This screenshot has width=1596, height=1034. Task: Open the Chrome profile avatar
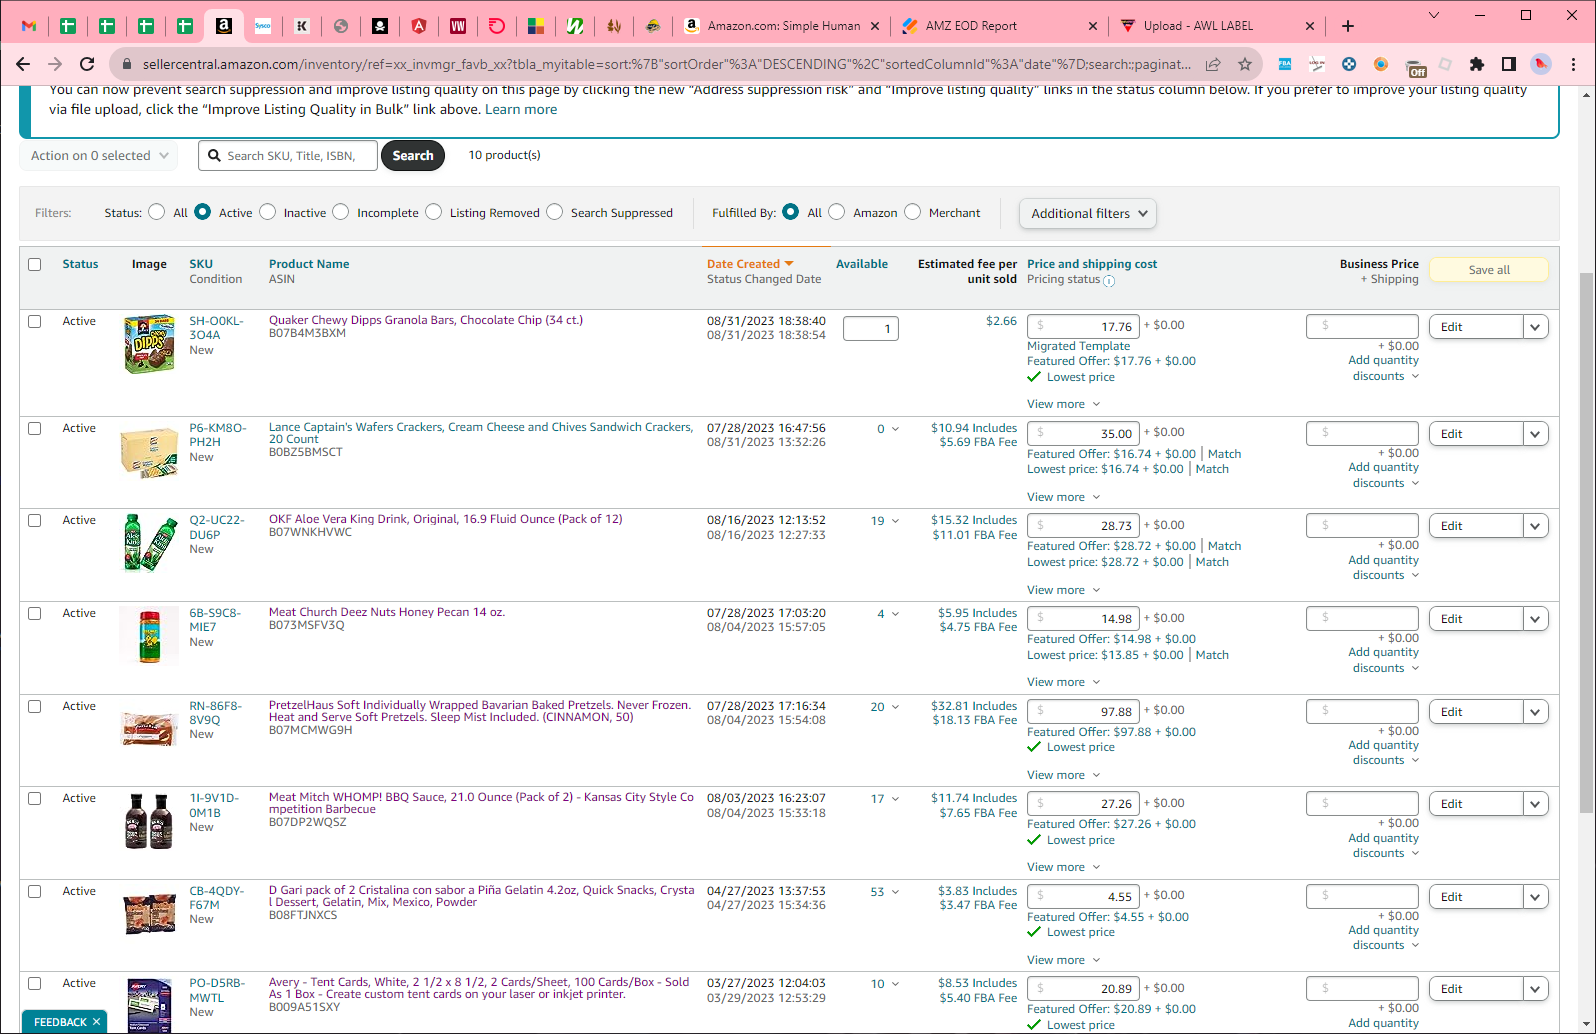[1541, 64]
